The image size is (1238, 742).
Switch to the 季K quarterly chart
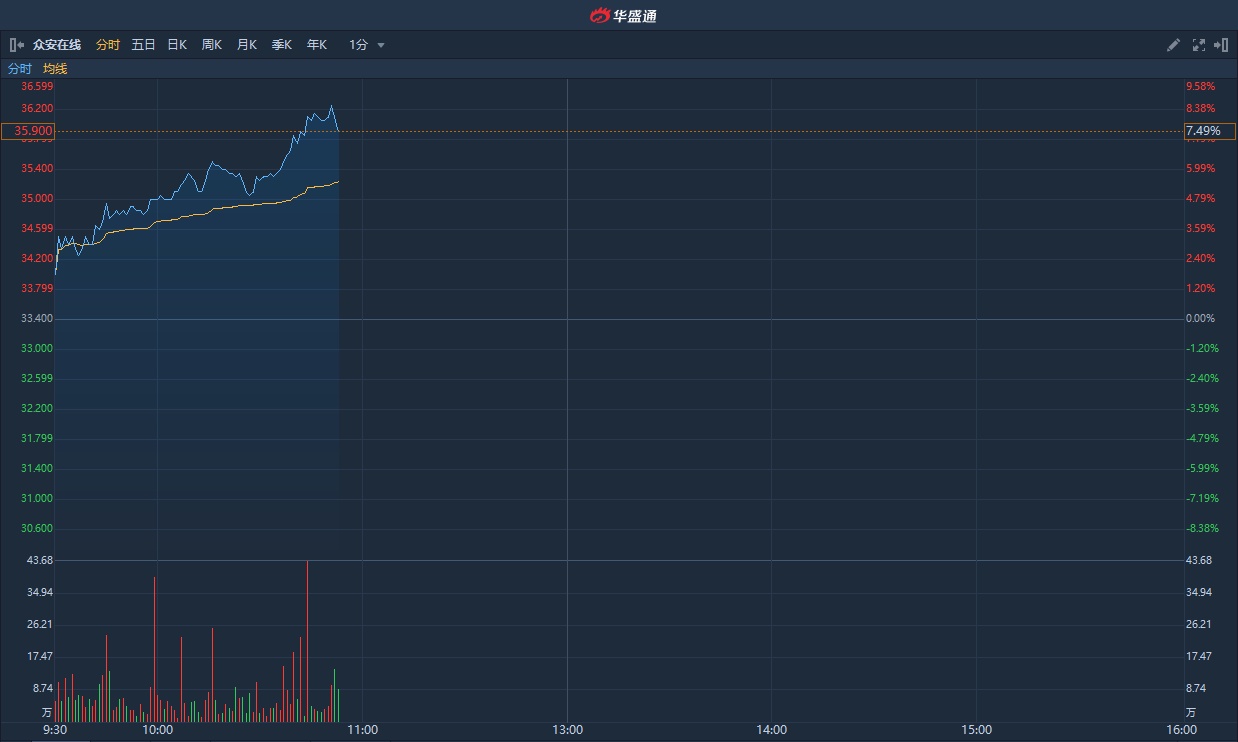click(x=282, y=45)
